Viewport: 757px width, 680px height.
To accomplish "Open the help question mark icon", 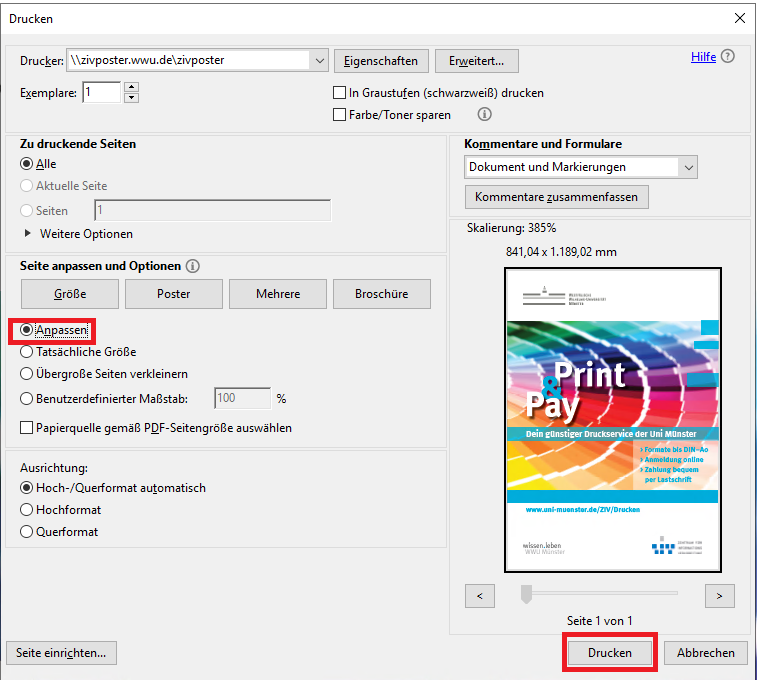I will coord(728,56).
